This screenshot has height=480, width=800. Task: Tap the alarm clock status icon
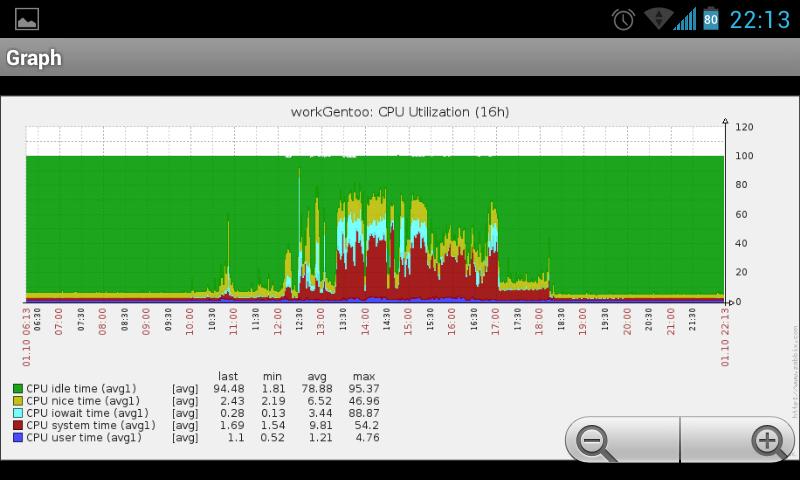pyautogui.click(x=623, y=19)
